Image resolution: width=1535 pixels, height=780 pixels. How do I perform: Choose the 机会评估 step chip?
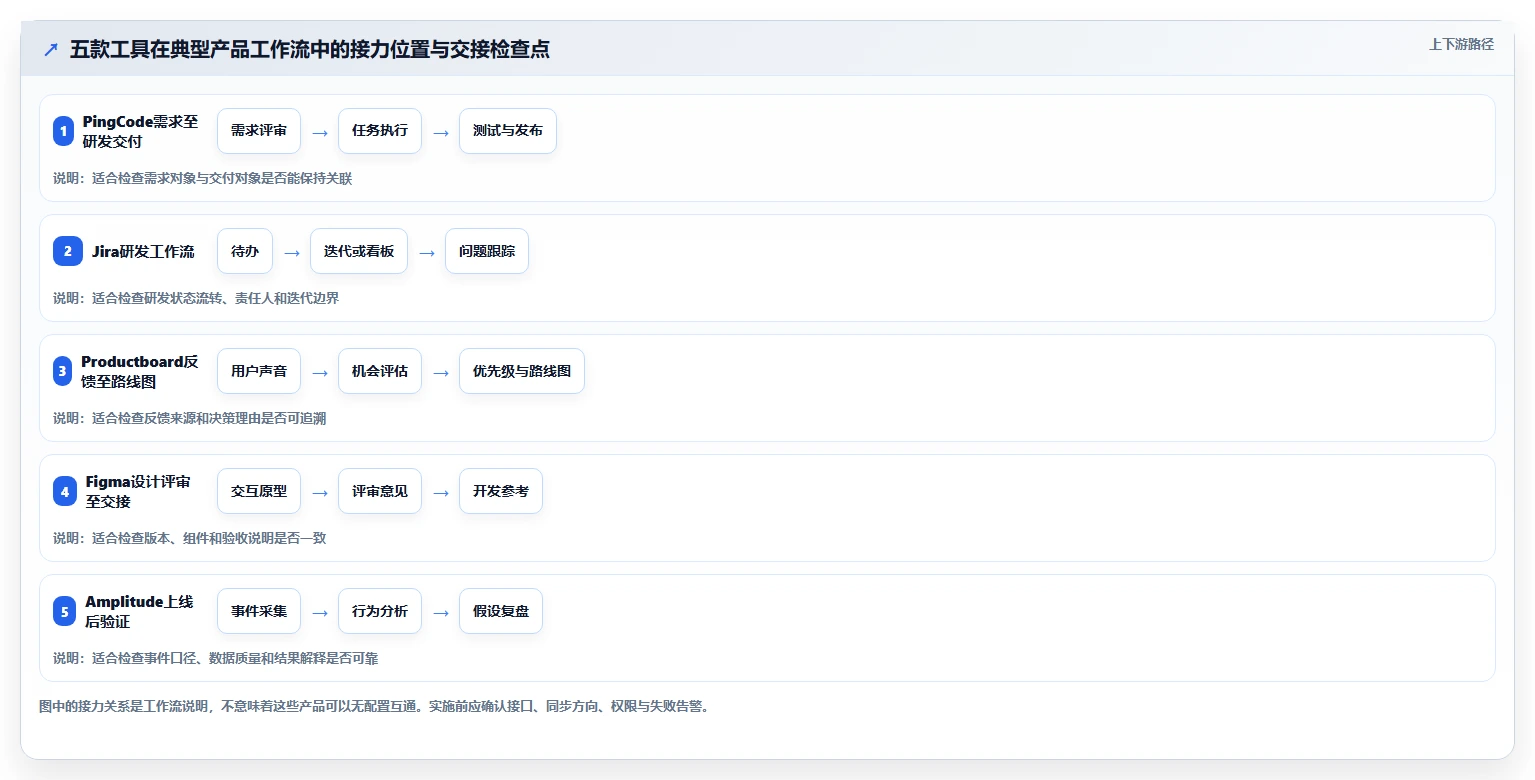coord(380,371)
